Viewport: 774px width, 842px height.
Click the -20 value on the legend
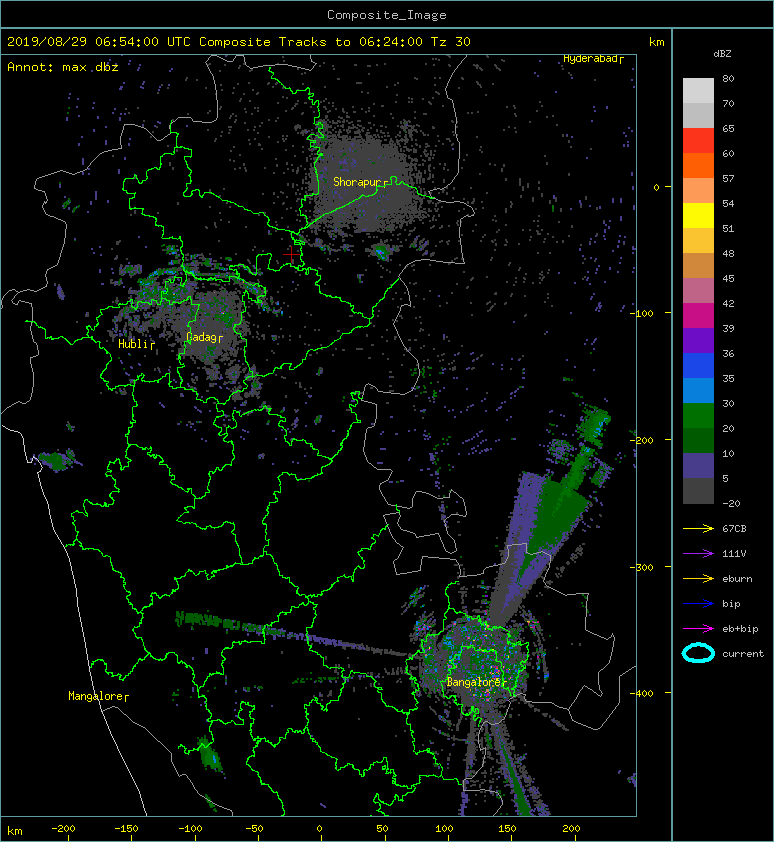(x=731, y=504)
